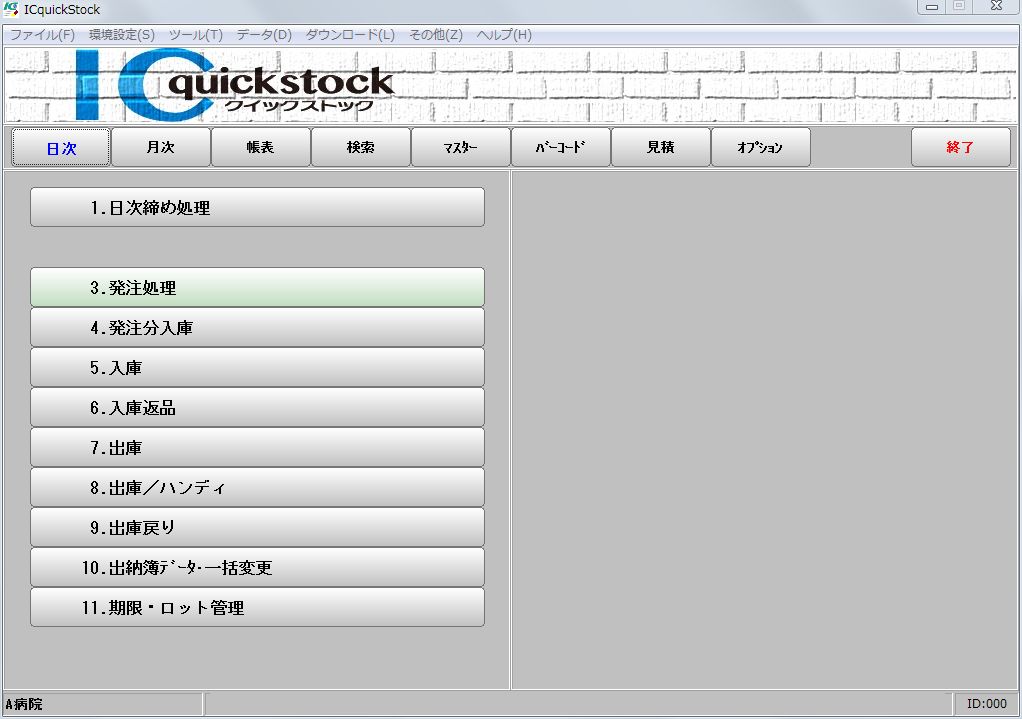Image resolution: width=1022 pixels, height=719 pixels.
Task: Switch to the マスター tab
Action: click(460, 147)
